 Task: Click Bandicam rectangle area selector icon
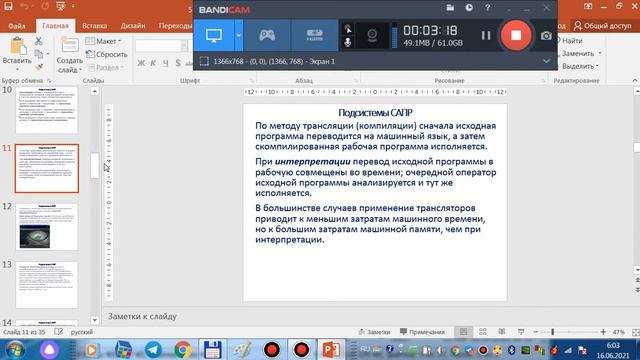coord(204,61)
